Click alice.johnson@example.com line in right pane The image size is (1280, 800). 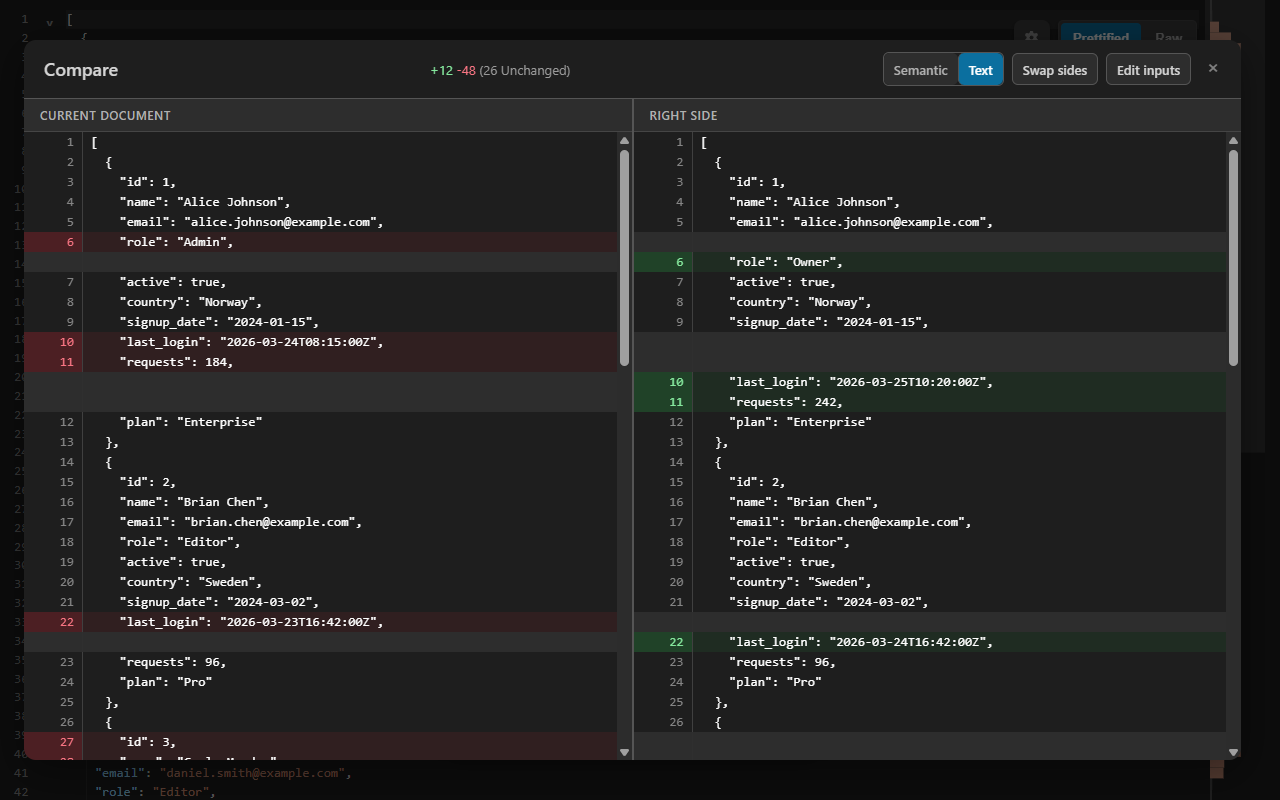tap(861, 222)
